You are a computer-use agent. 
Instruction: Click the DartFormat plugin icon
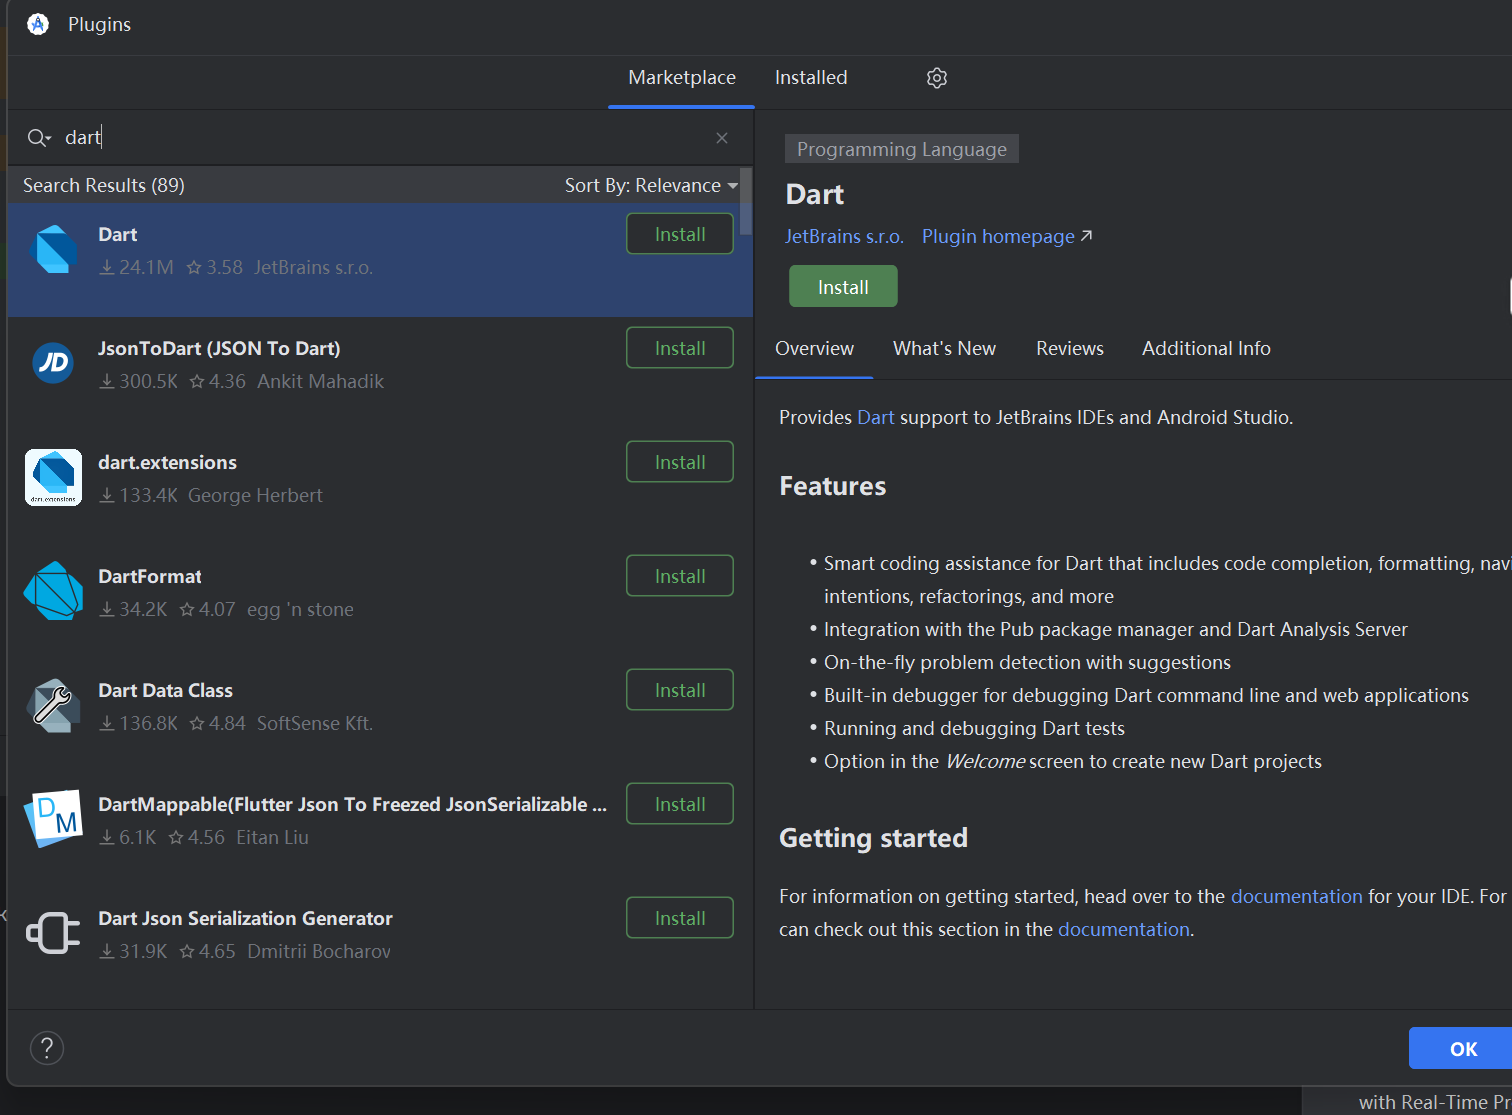pos(53,591)
